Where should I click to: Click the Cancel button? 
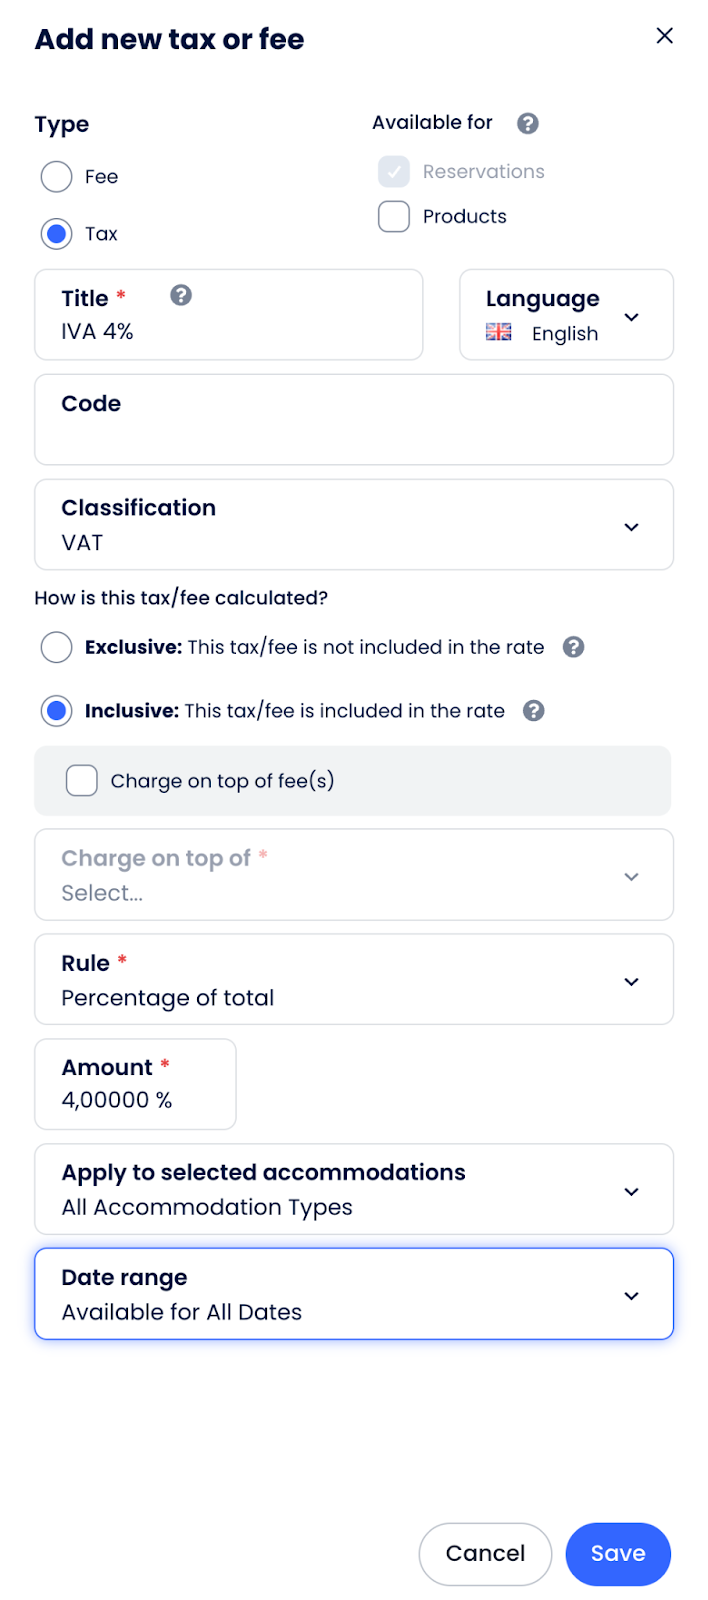pyautogui.click(x=485, y=1553)
